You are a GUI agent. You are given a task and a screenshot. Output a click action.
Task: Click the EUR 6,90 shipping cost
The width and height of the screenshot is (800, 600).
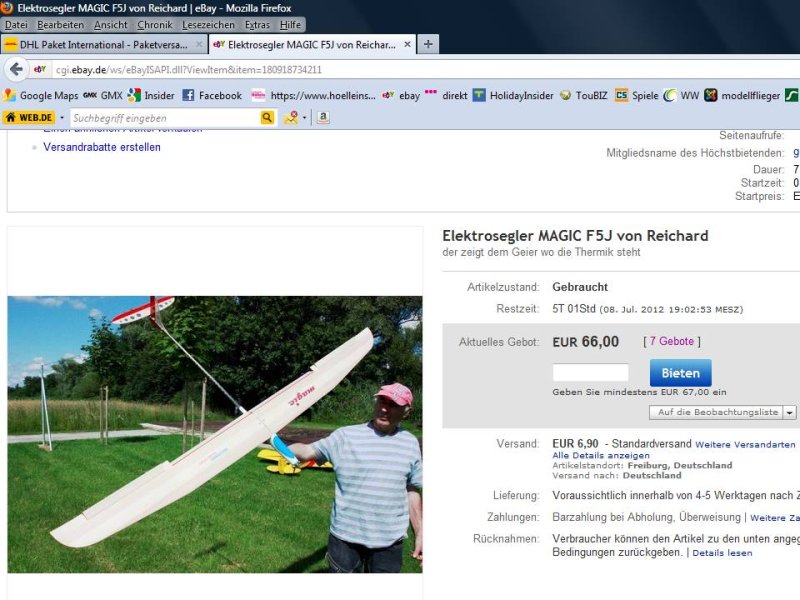575,444
